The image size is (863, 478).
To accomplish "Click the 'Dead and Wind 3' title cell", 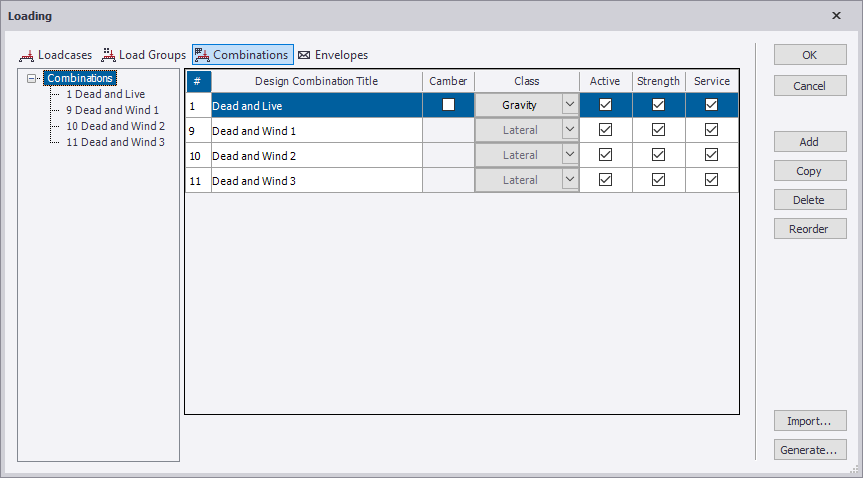I will [317, 181].
